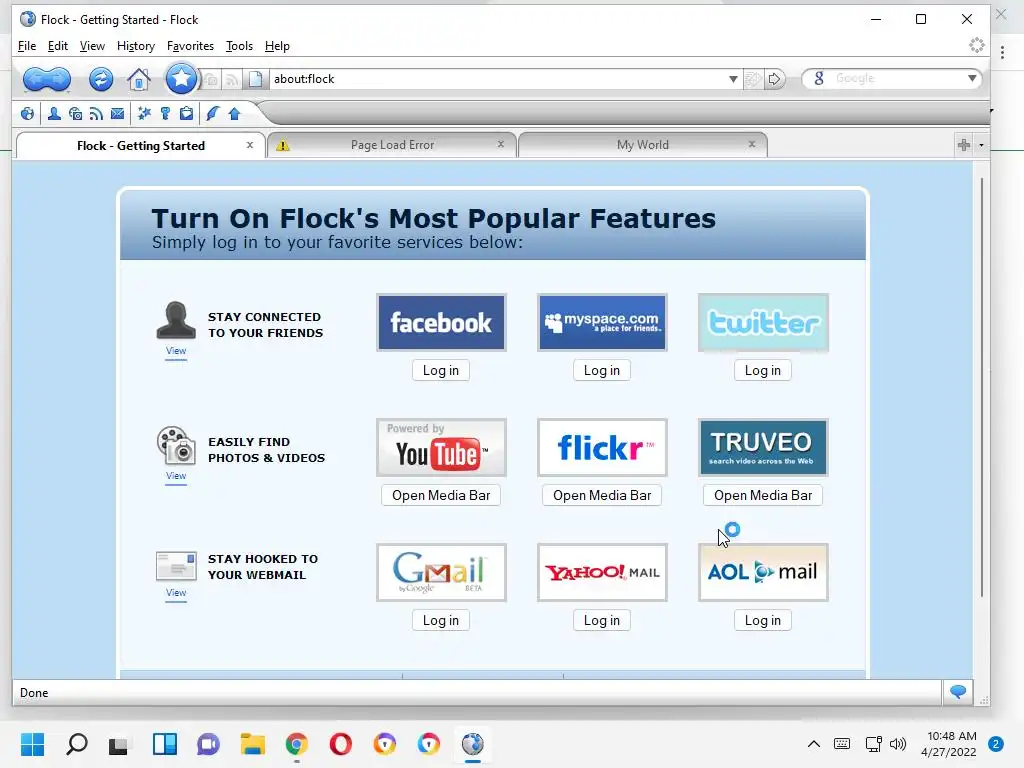
Task: Open the People sidebar icon
Action: pos(54,114)
